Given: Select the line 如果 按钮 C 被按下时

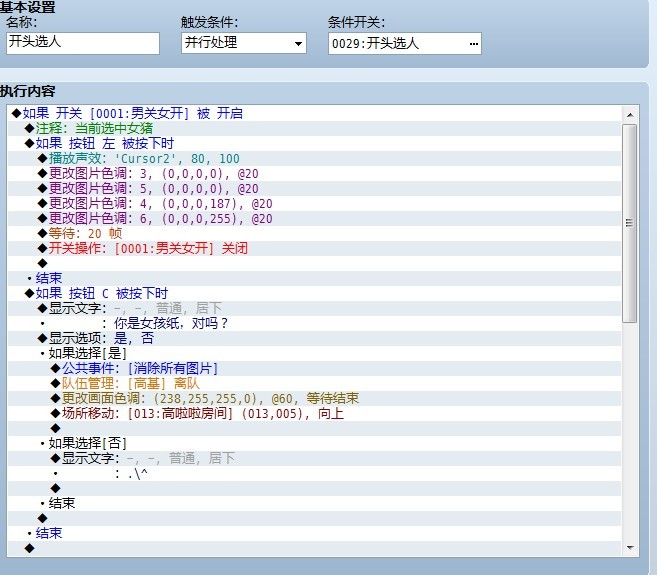Looking at the screenshot, I should pyautogui.click(x=314, y=293).
